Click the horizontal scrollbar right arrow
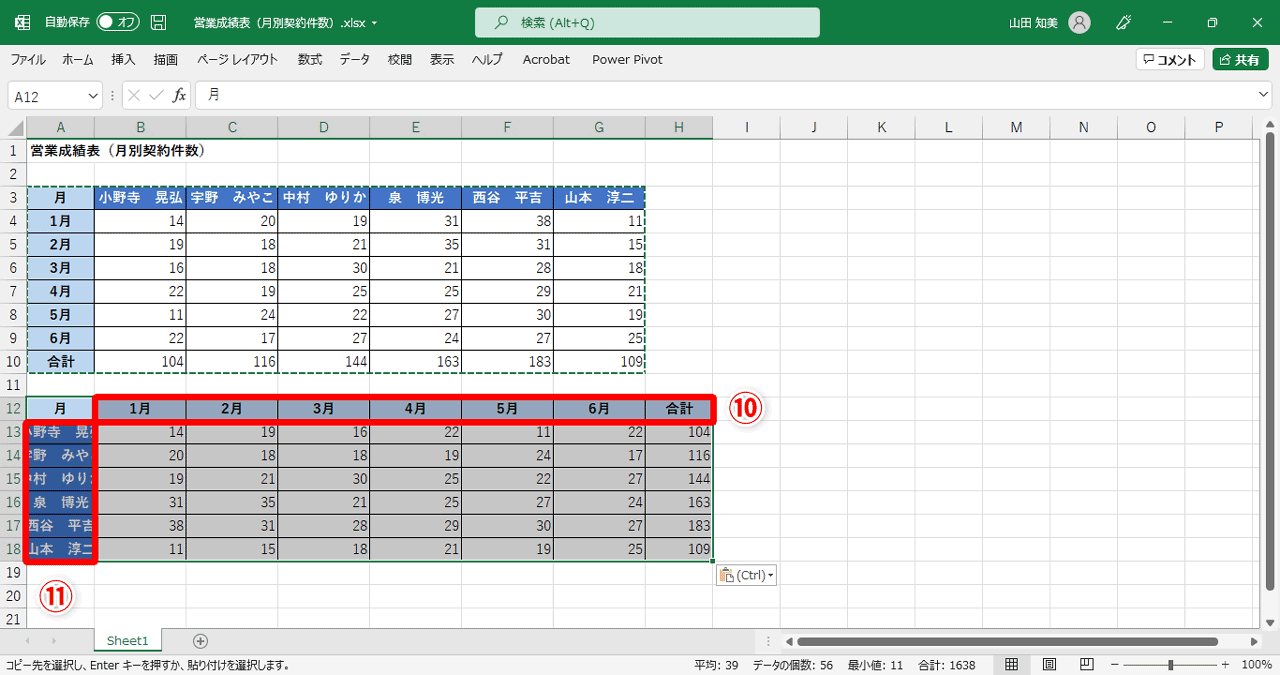 (1254, 641)
